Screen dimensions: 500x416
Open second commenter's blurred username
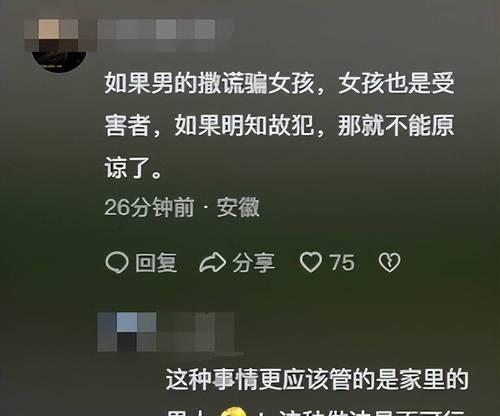tap(195, 332)
